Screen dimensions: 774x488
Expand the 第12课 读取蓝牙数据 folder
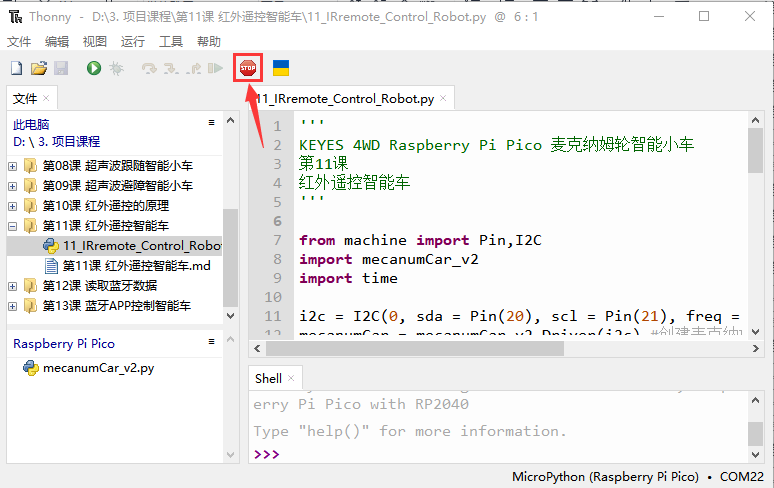click(13, 286)
